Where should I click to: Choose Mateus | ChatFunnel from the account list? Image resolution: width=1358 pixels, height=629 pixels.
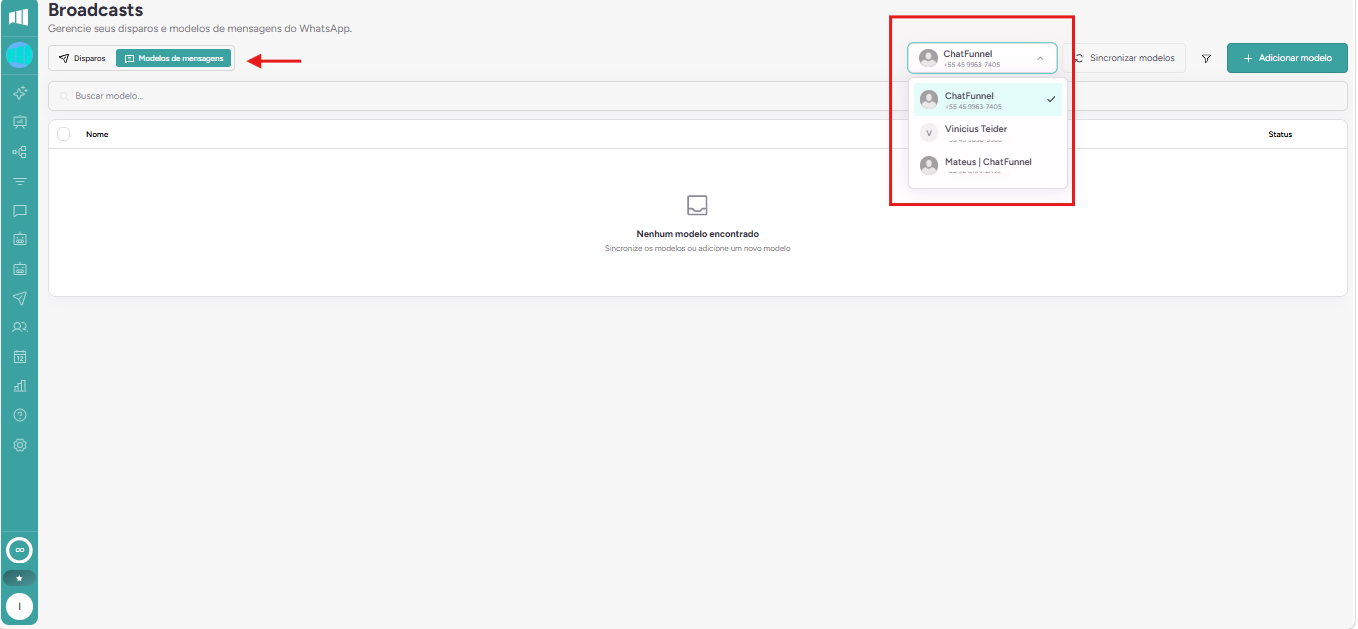[x=987, y=166]
